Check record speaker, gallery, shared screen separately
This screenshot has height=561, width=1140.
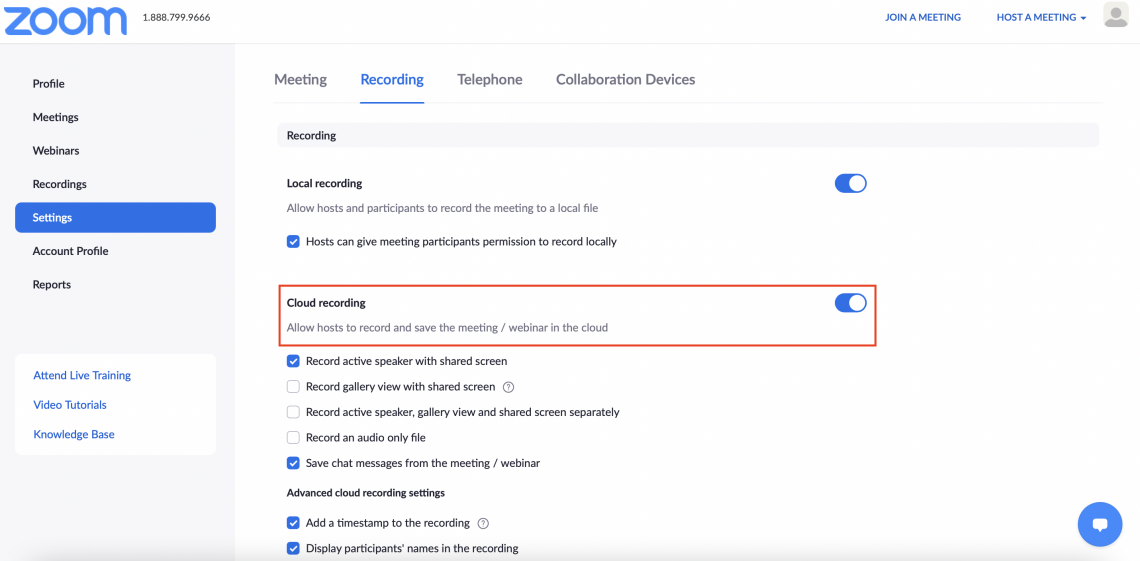(x=293, y=412)
